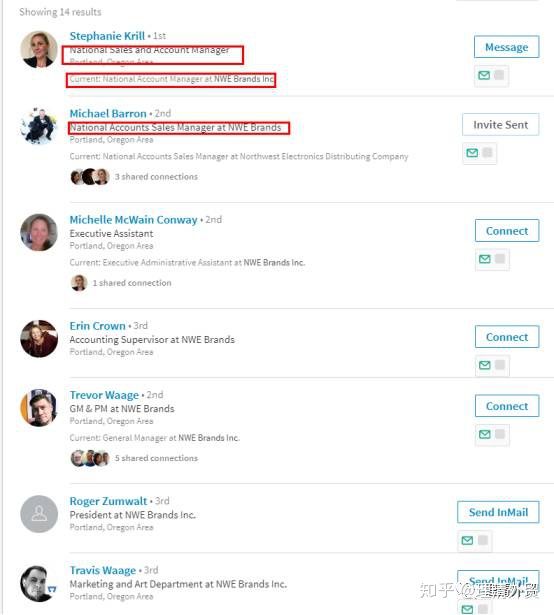
Task: Open Roger Zumwalt's default avatar icon
Action: (39, 514)
